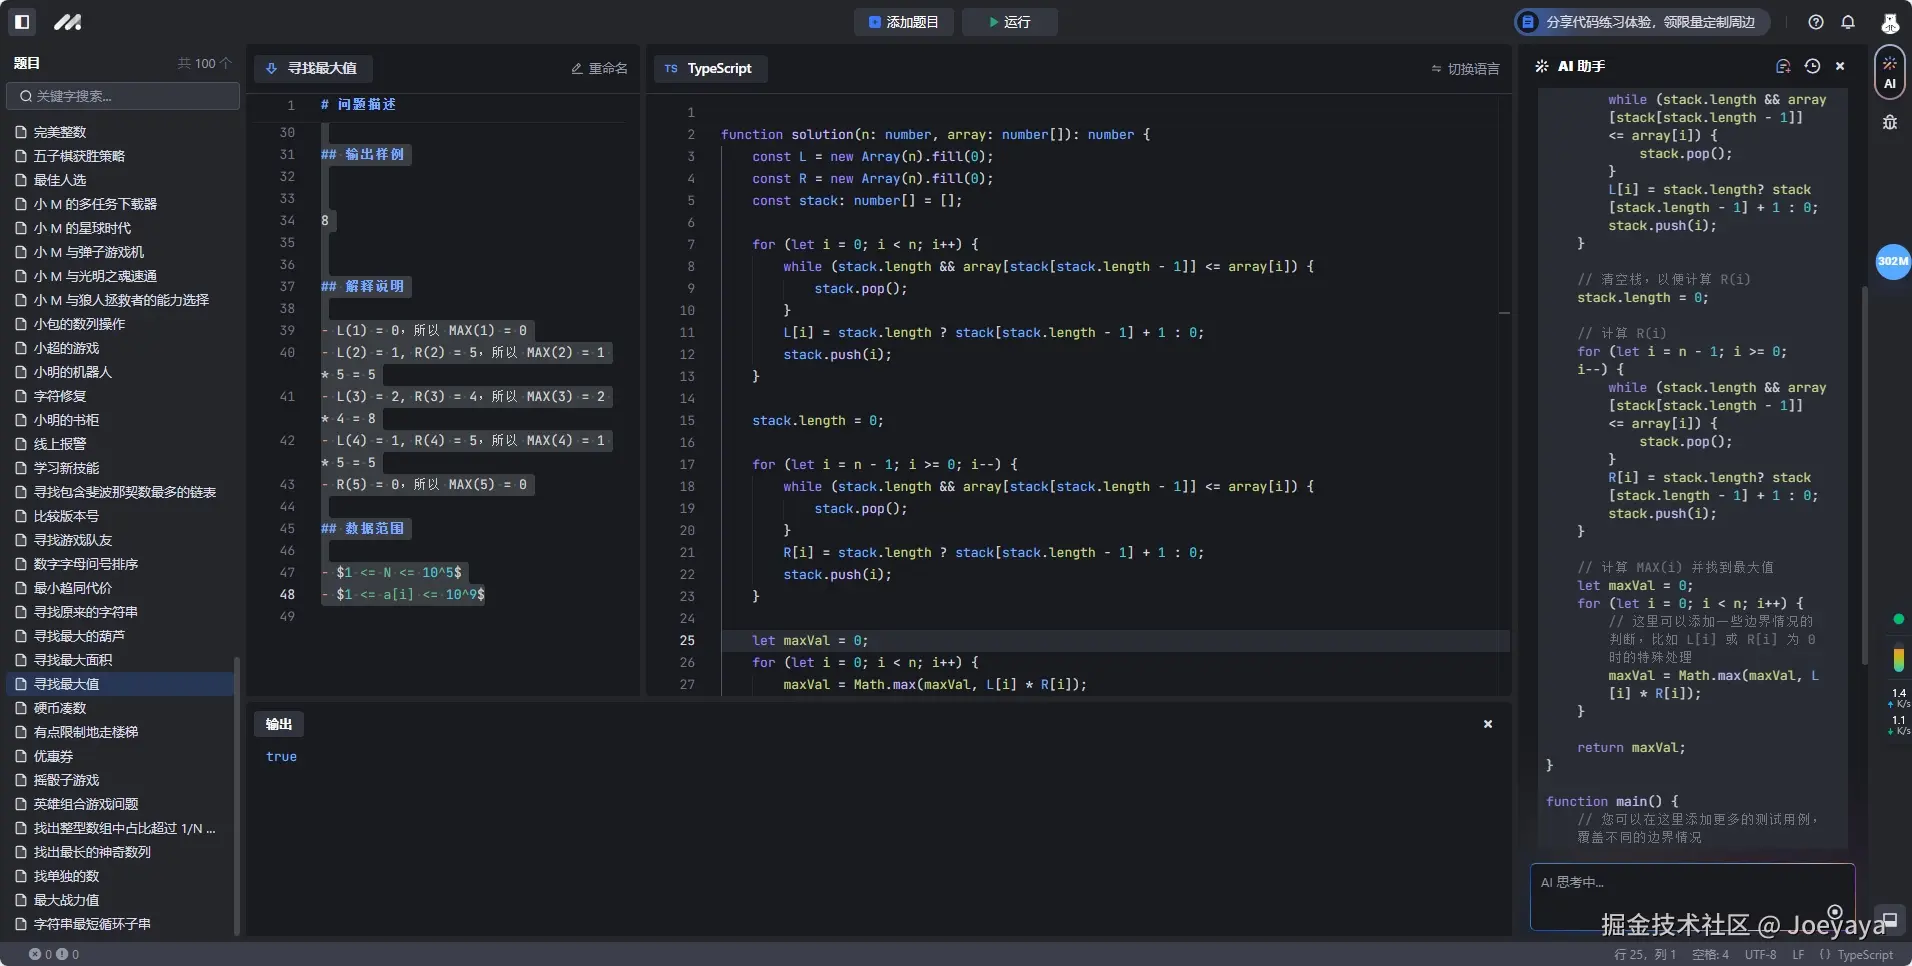
Task: Click 切换语言 to switch language
Action: [1465, 69]
